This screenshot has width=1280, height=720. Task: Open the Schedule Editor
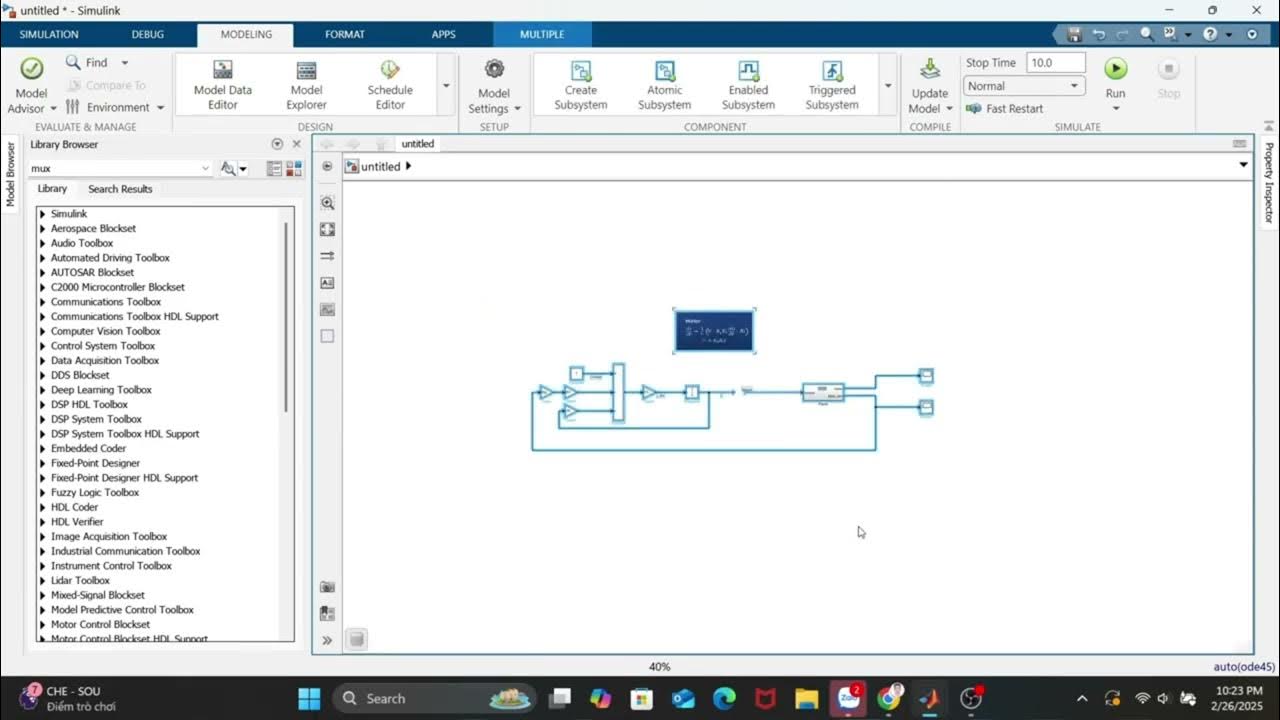(x=390, y=86)
